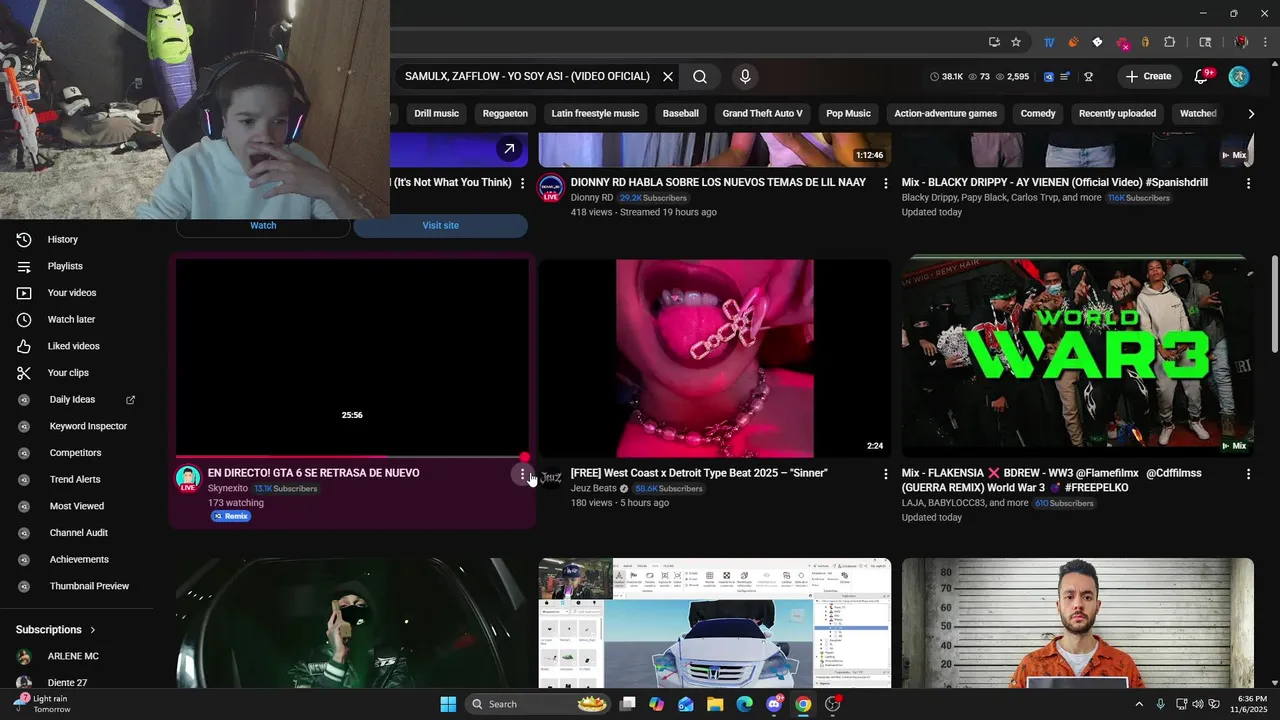Open YouTube account avatar menu
The image size is (1280, 720).
[x=1239, y=77]
